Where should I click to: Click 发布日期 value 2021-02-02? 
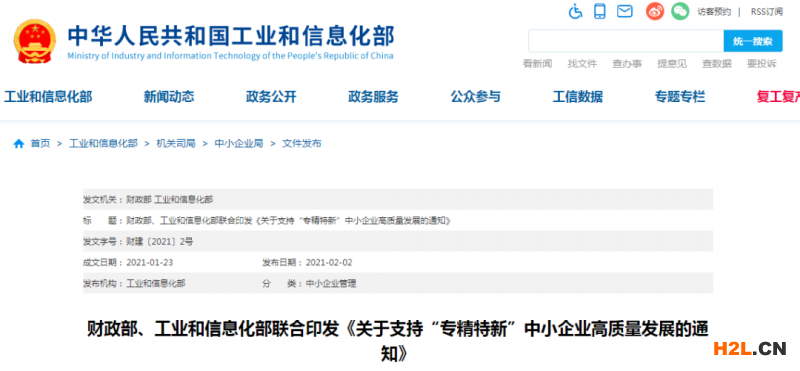click(329, 263)
